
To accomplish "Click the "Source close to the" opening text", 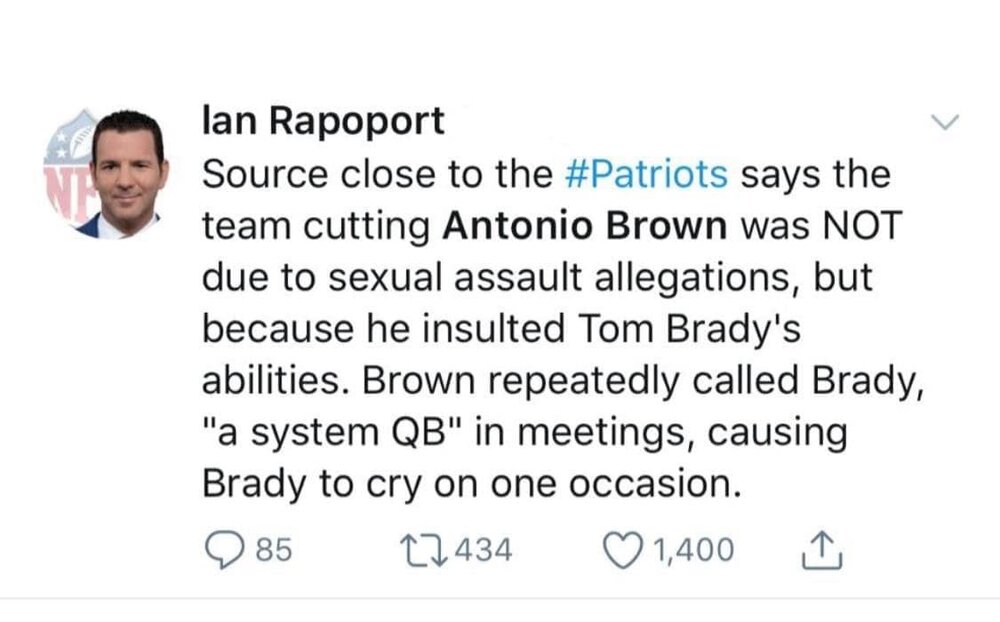I will (378, 174).
